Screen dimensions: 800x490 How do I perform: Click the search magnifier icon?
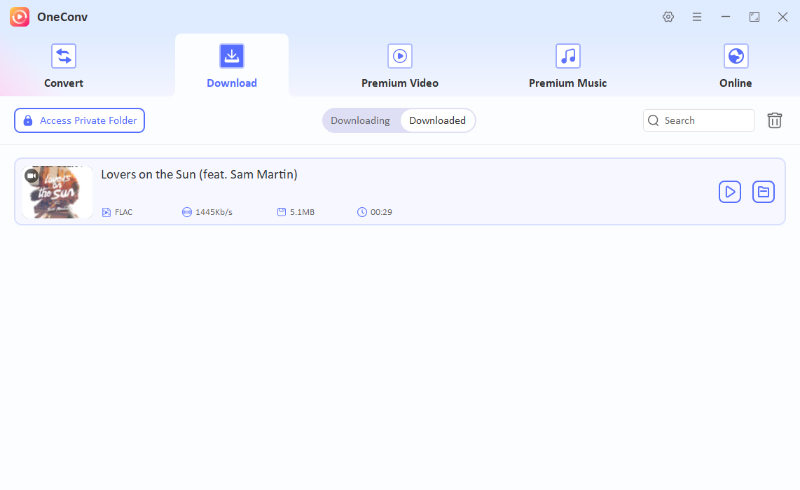653,120
